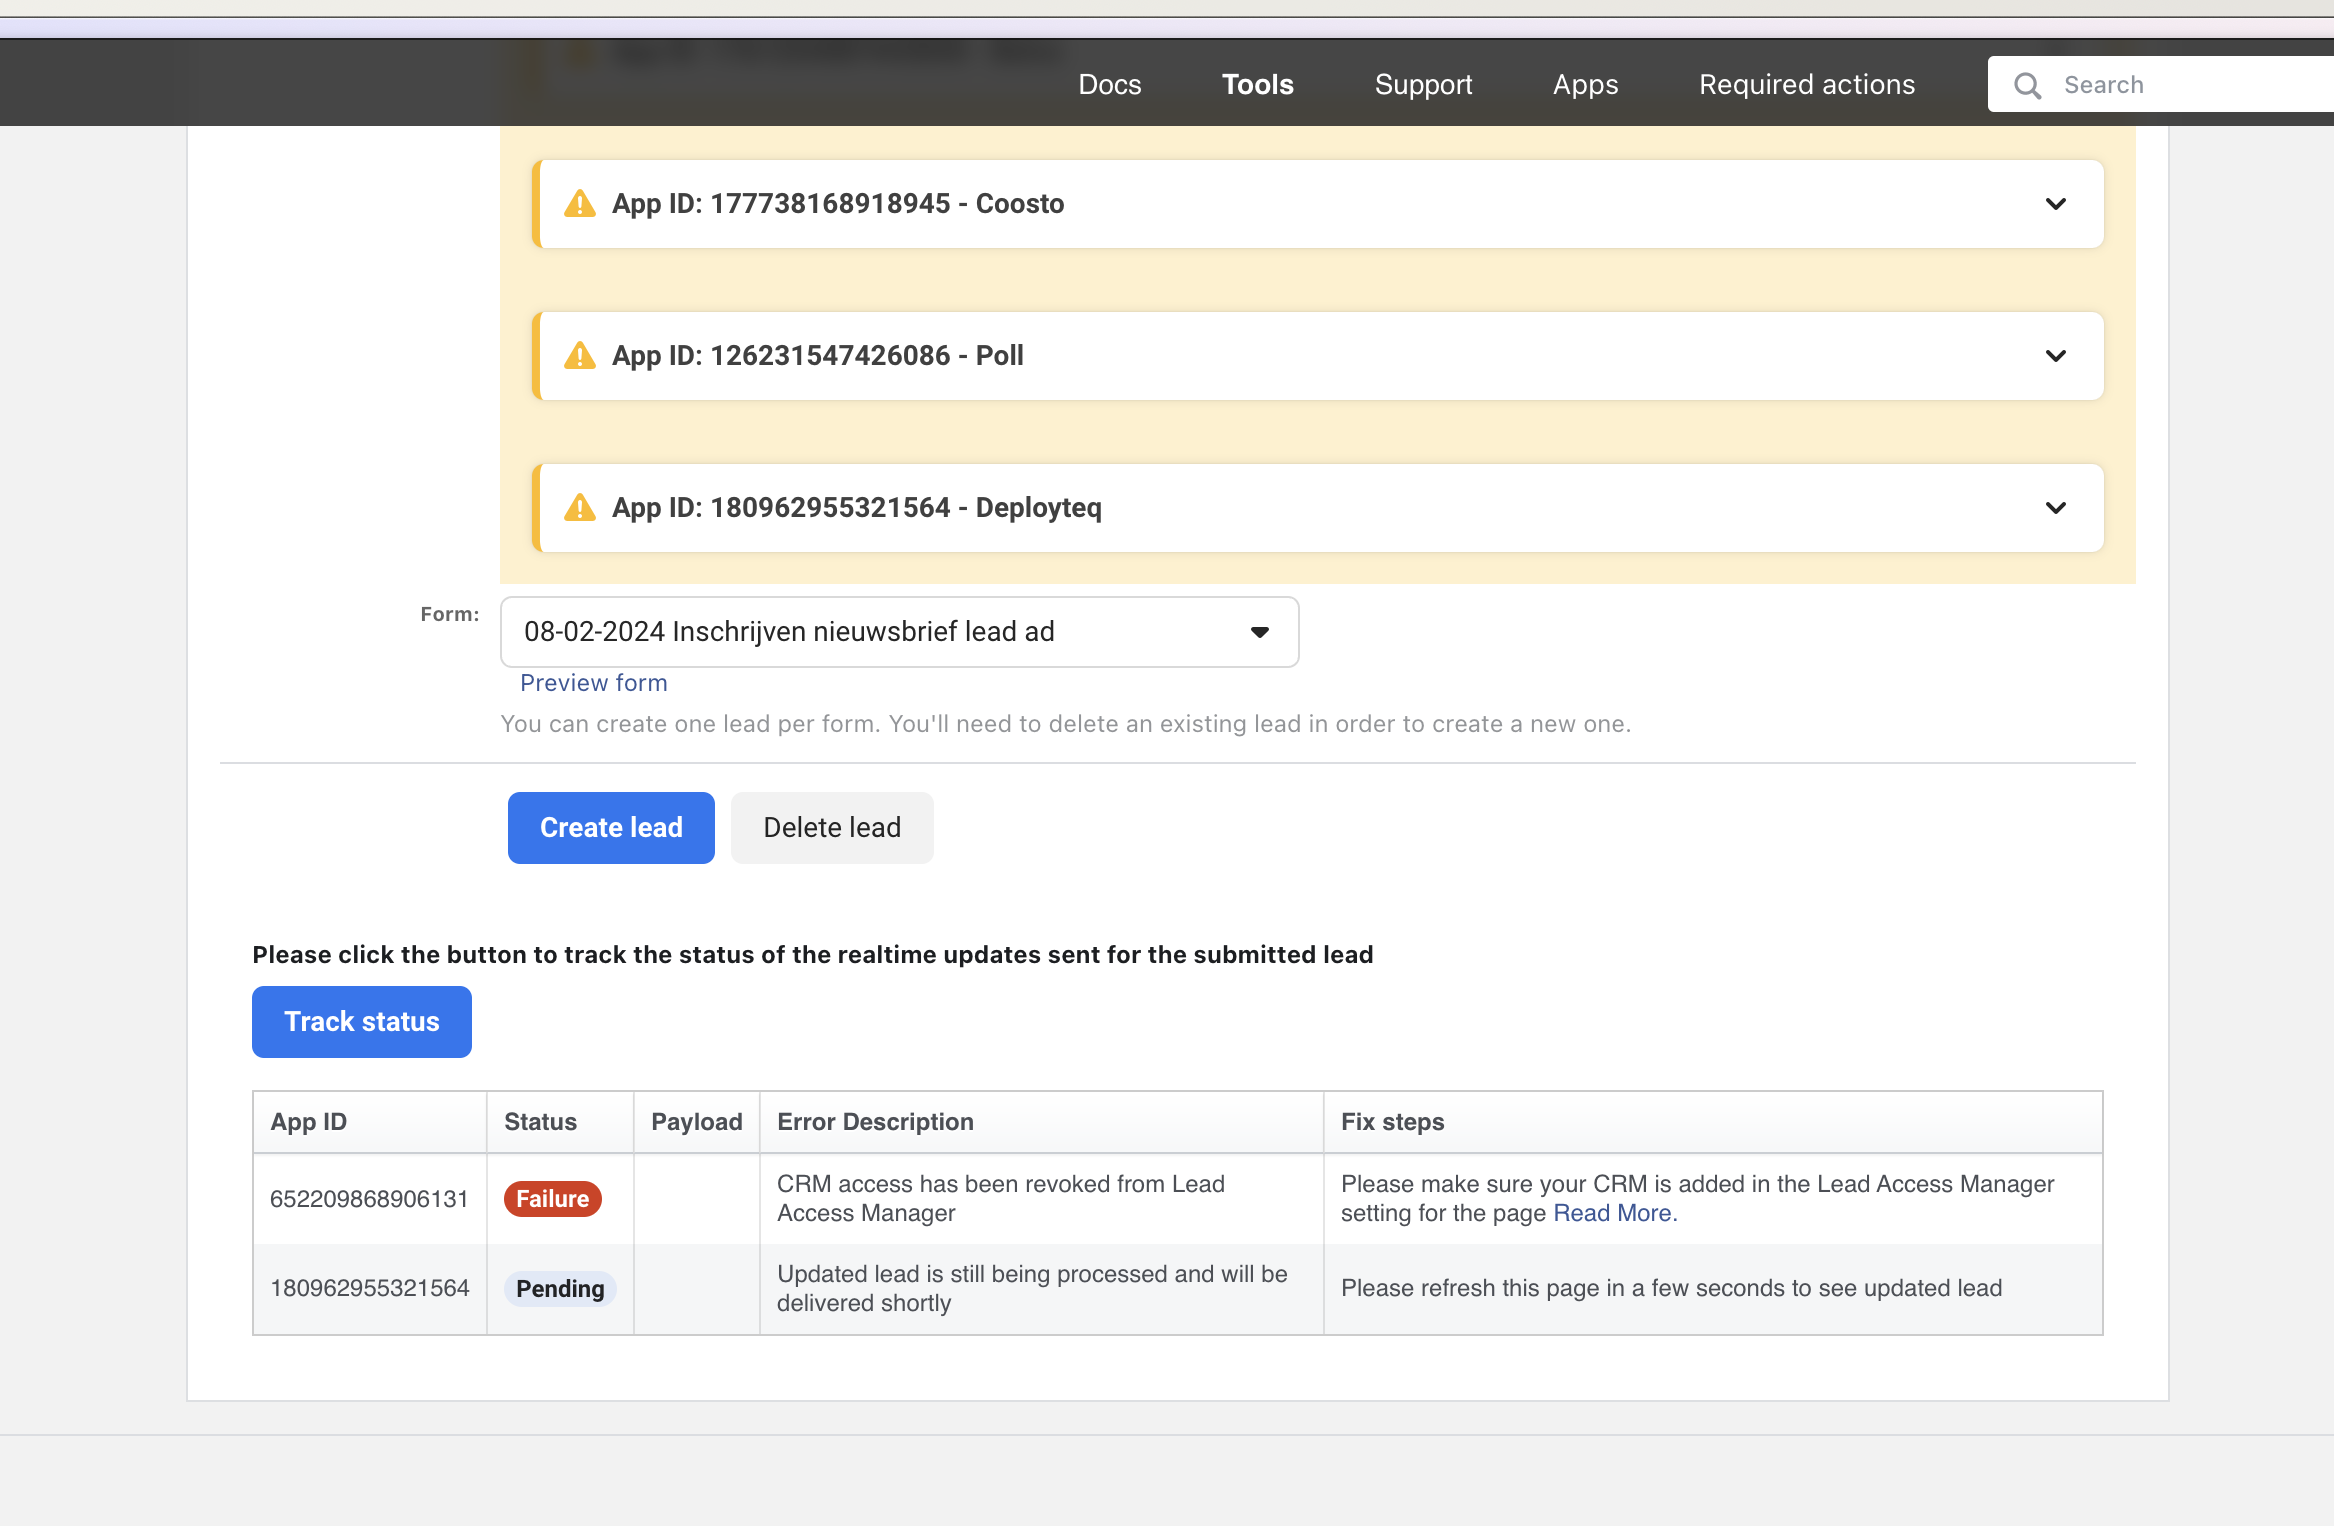Screen dimensions: 2334x1526
Task: Click the Payload column header
Action: pos(697,1122)
